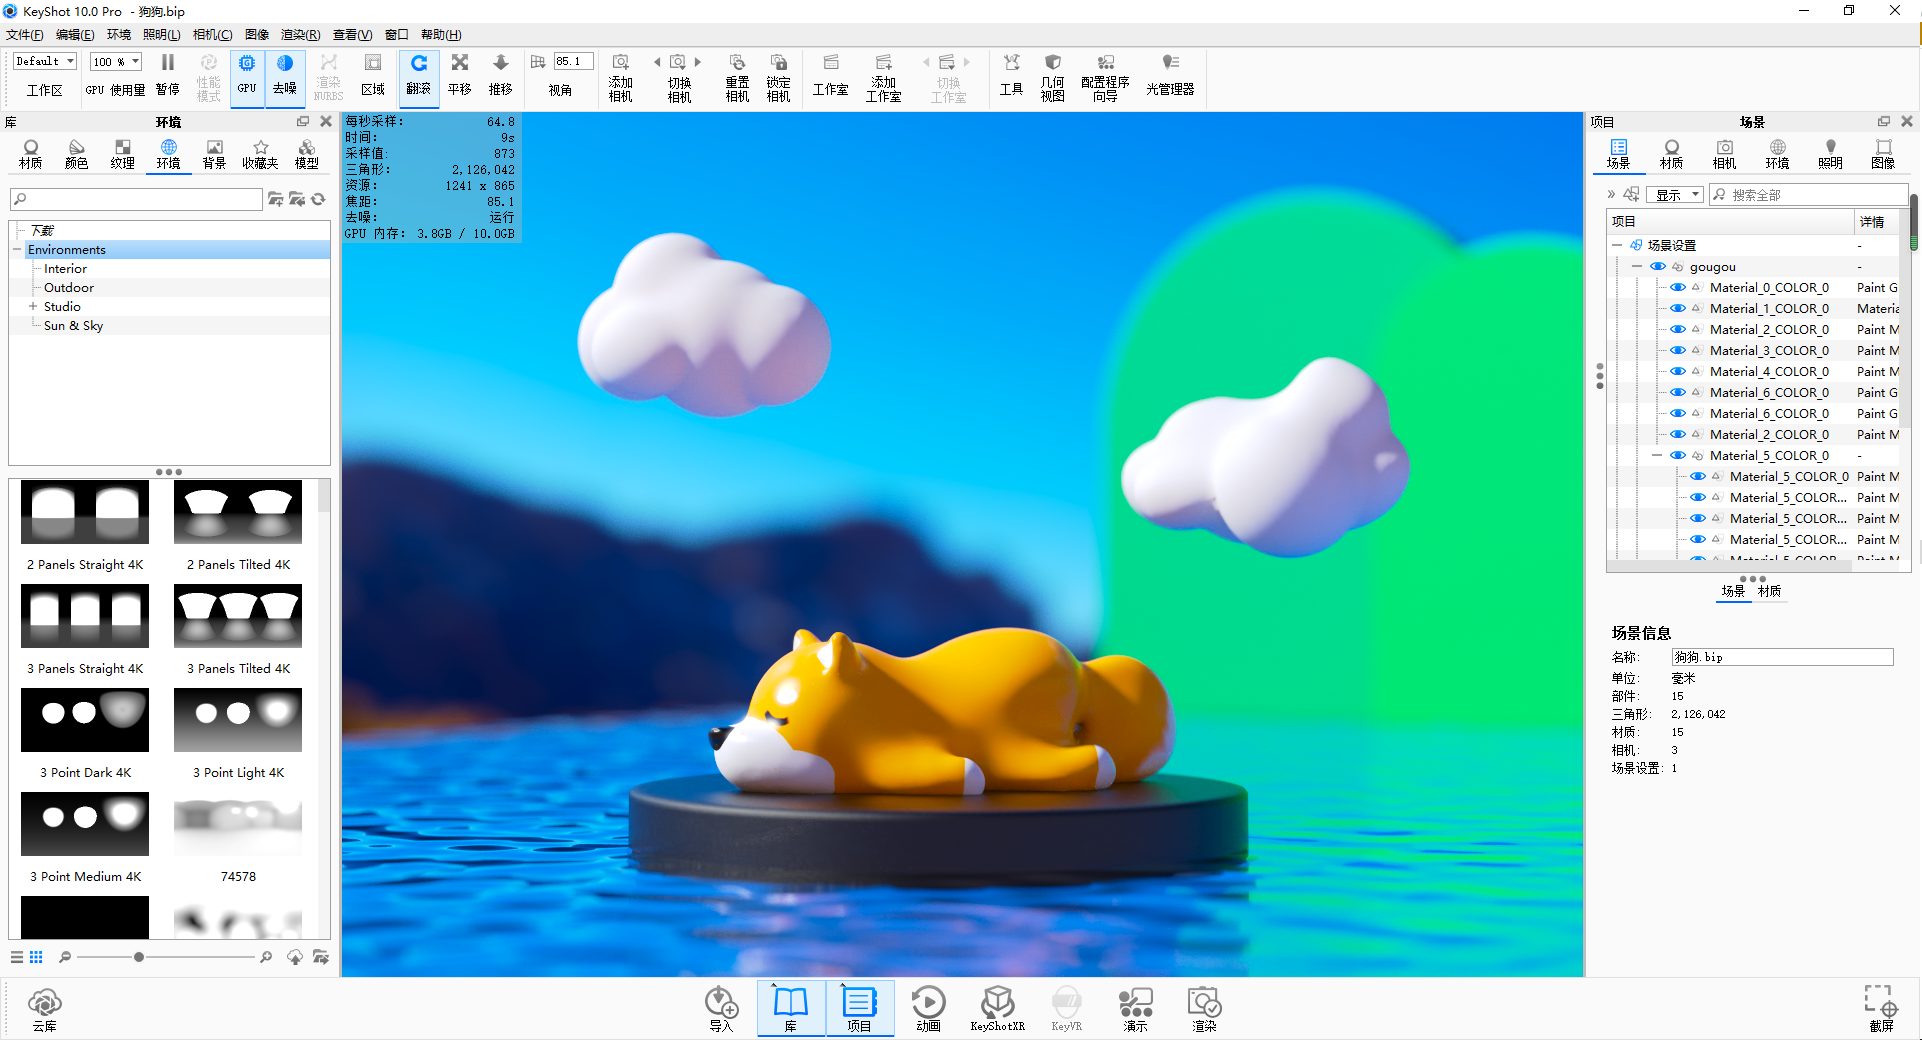
Task: Open the Default workspace dropdown
Action: click(x=42, y=60)
